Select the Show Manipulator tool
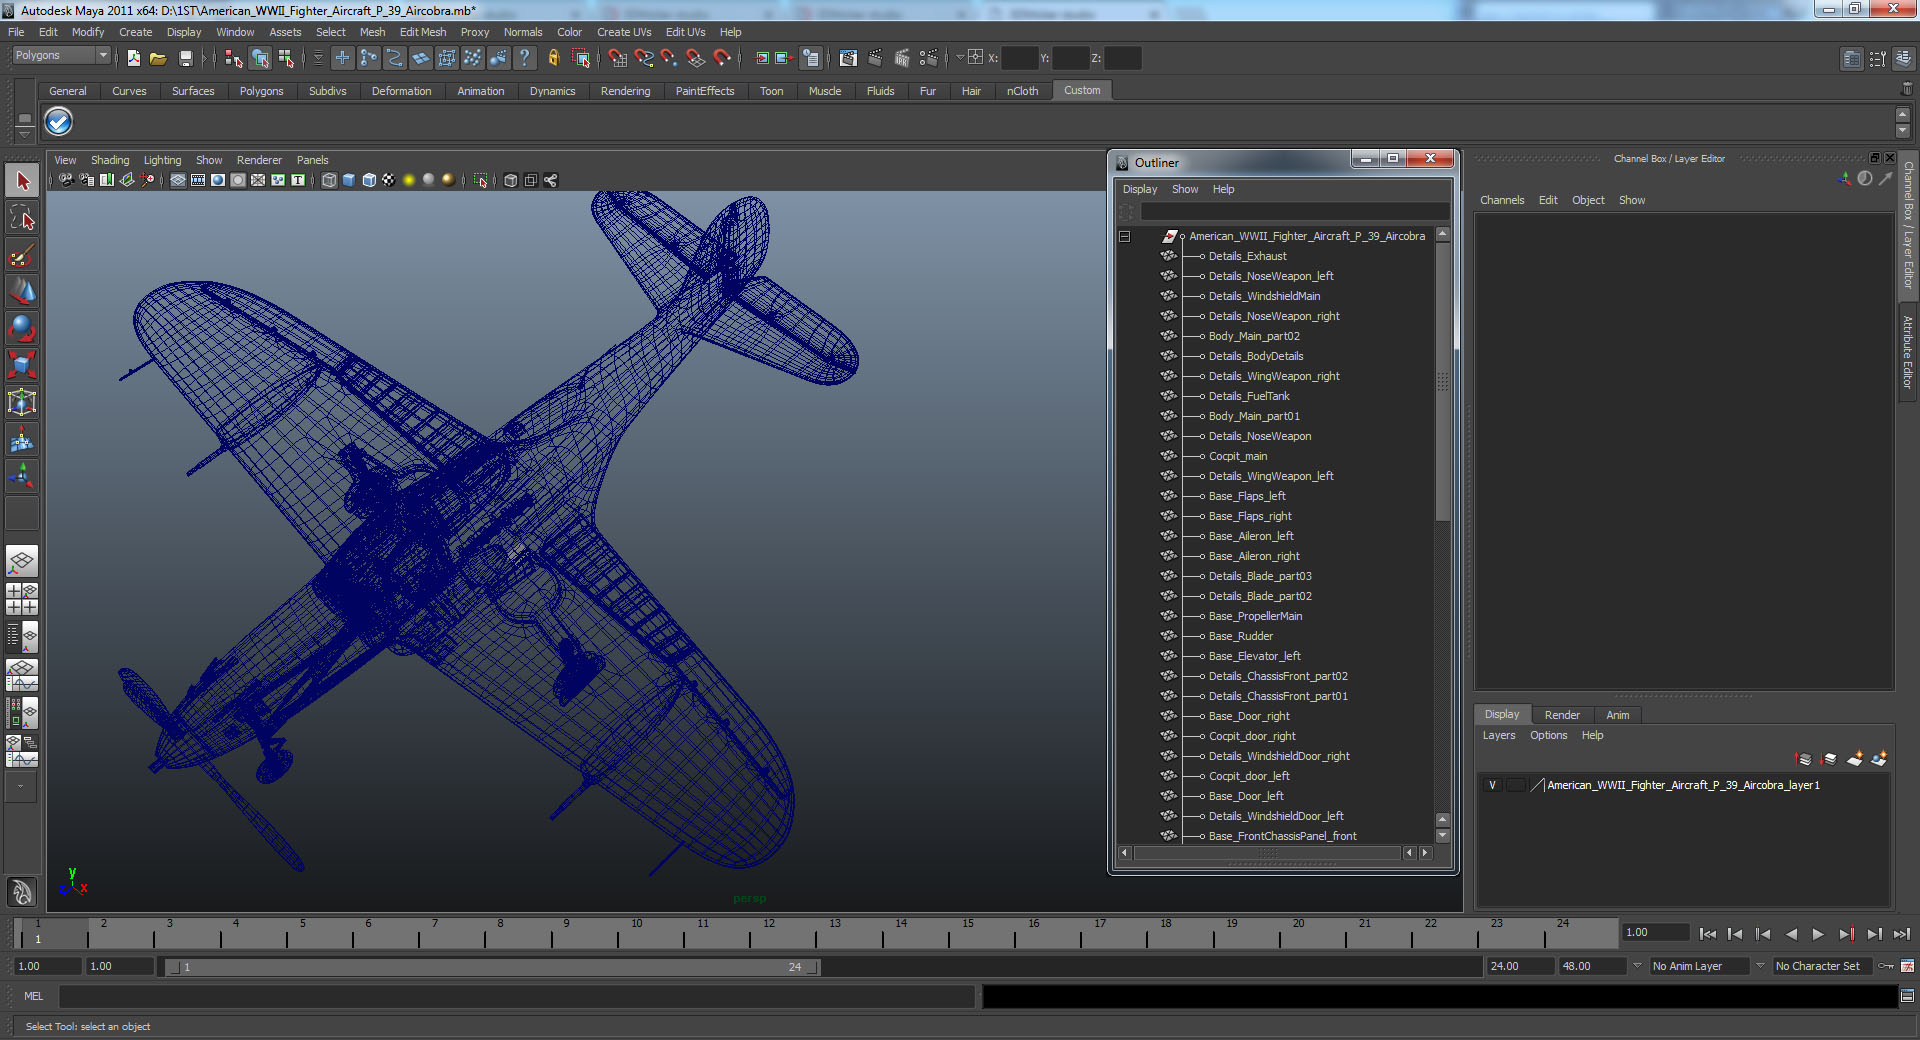The height and width of the screenshot is (1040, 1920). (x=22, y=476)
